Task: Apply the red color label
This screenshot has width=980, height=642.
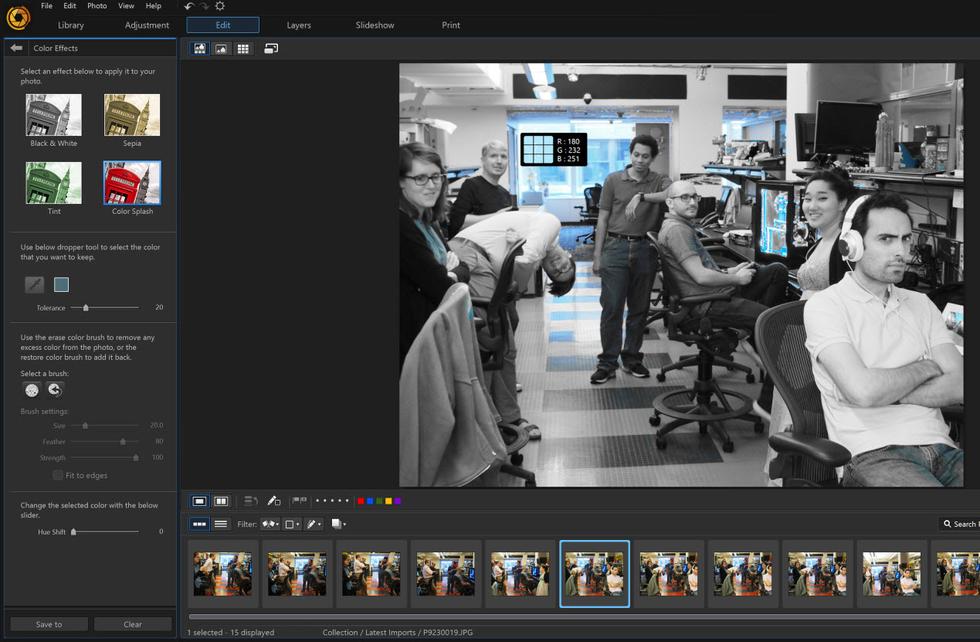Action: pos(361,501)
